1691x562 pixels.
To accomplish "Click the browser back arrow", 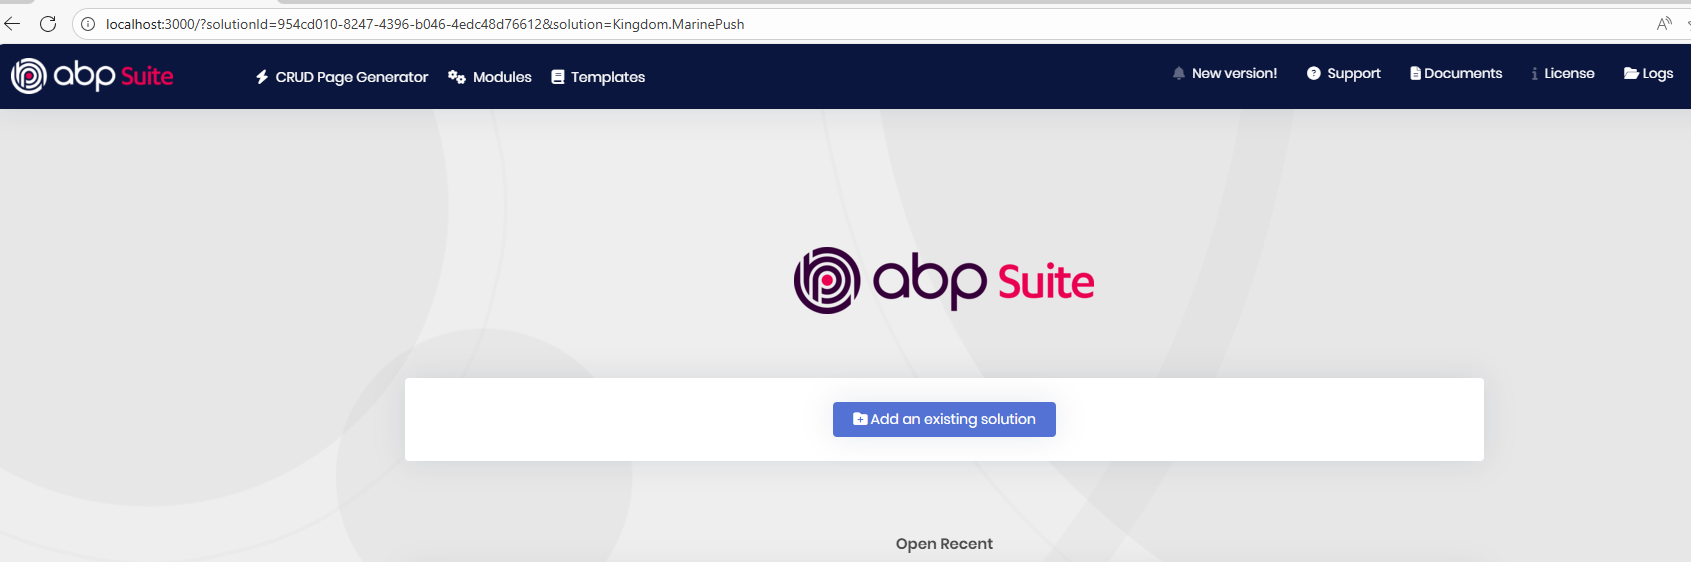I will (13, 24).
